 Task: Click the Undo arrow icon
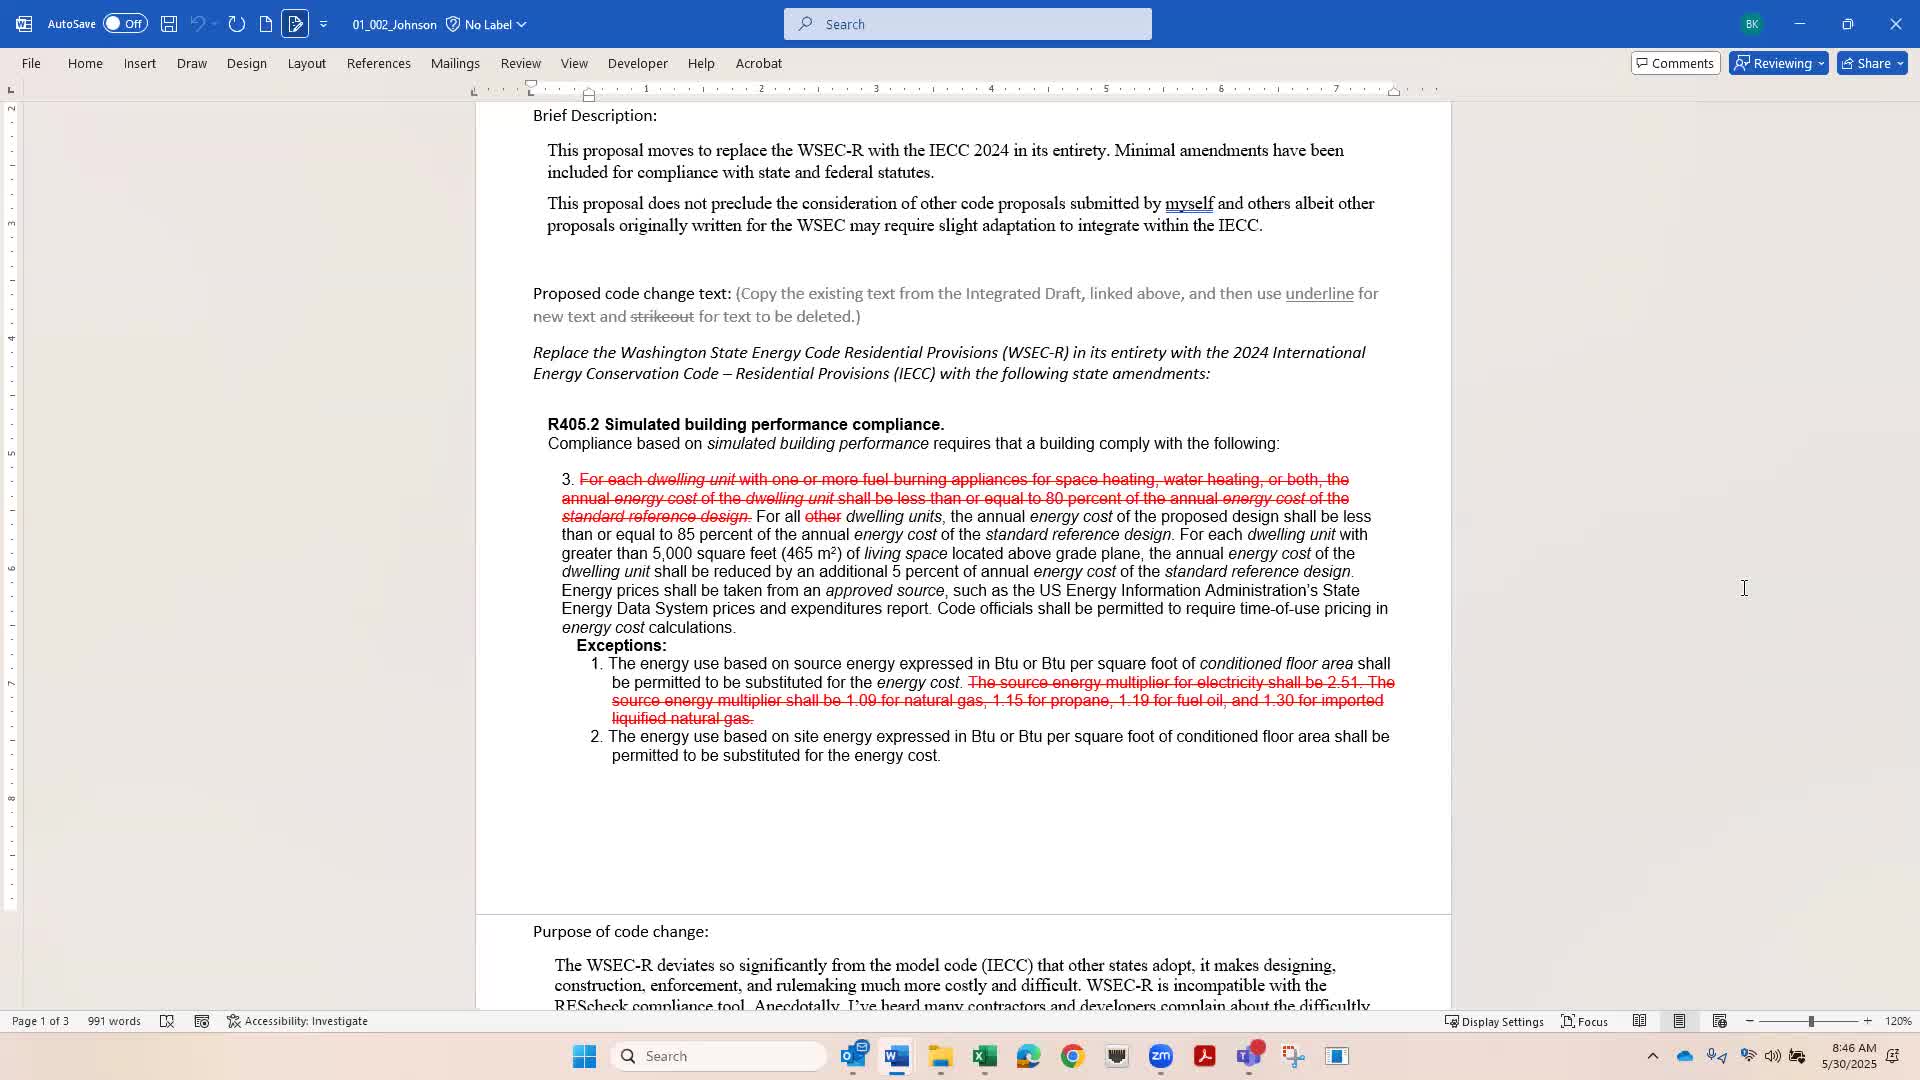(x=197, y=24)
